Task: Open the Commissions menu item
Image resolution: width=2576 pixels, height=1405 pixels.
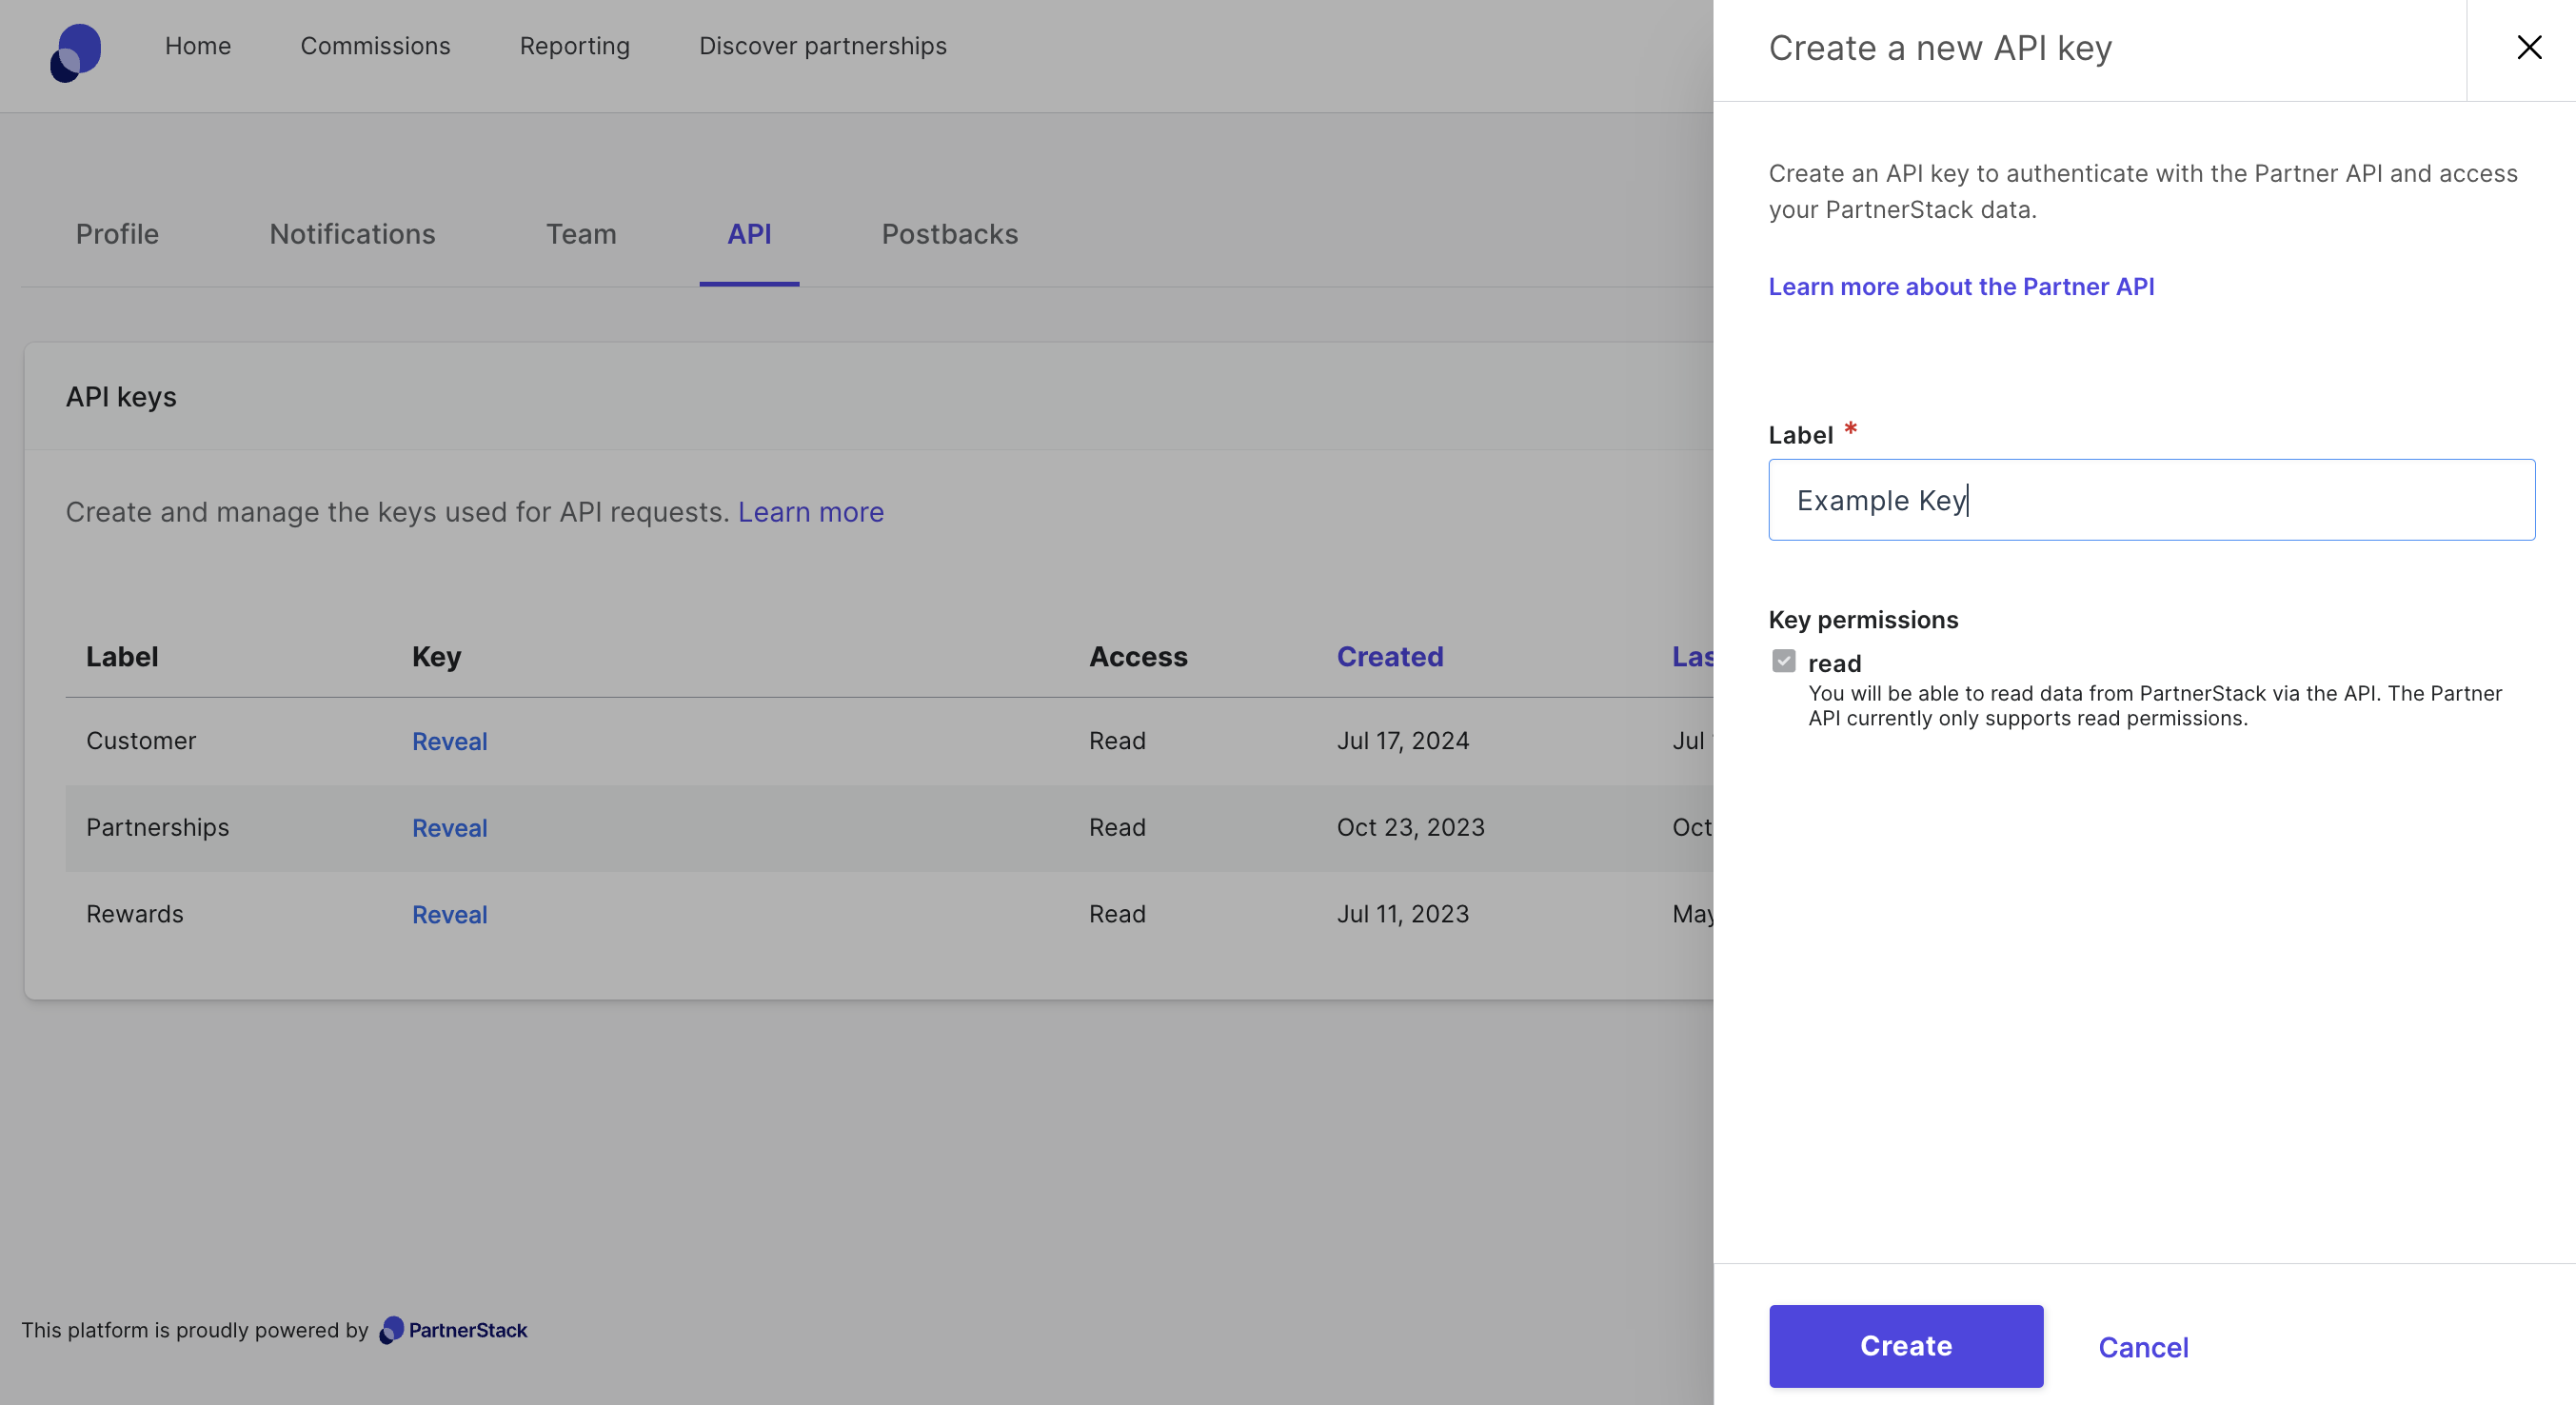Action: (x=375, y=46)
